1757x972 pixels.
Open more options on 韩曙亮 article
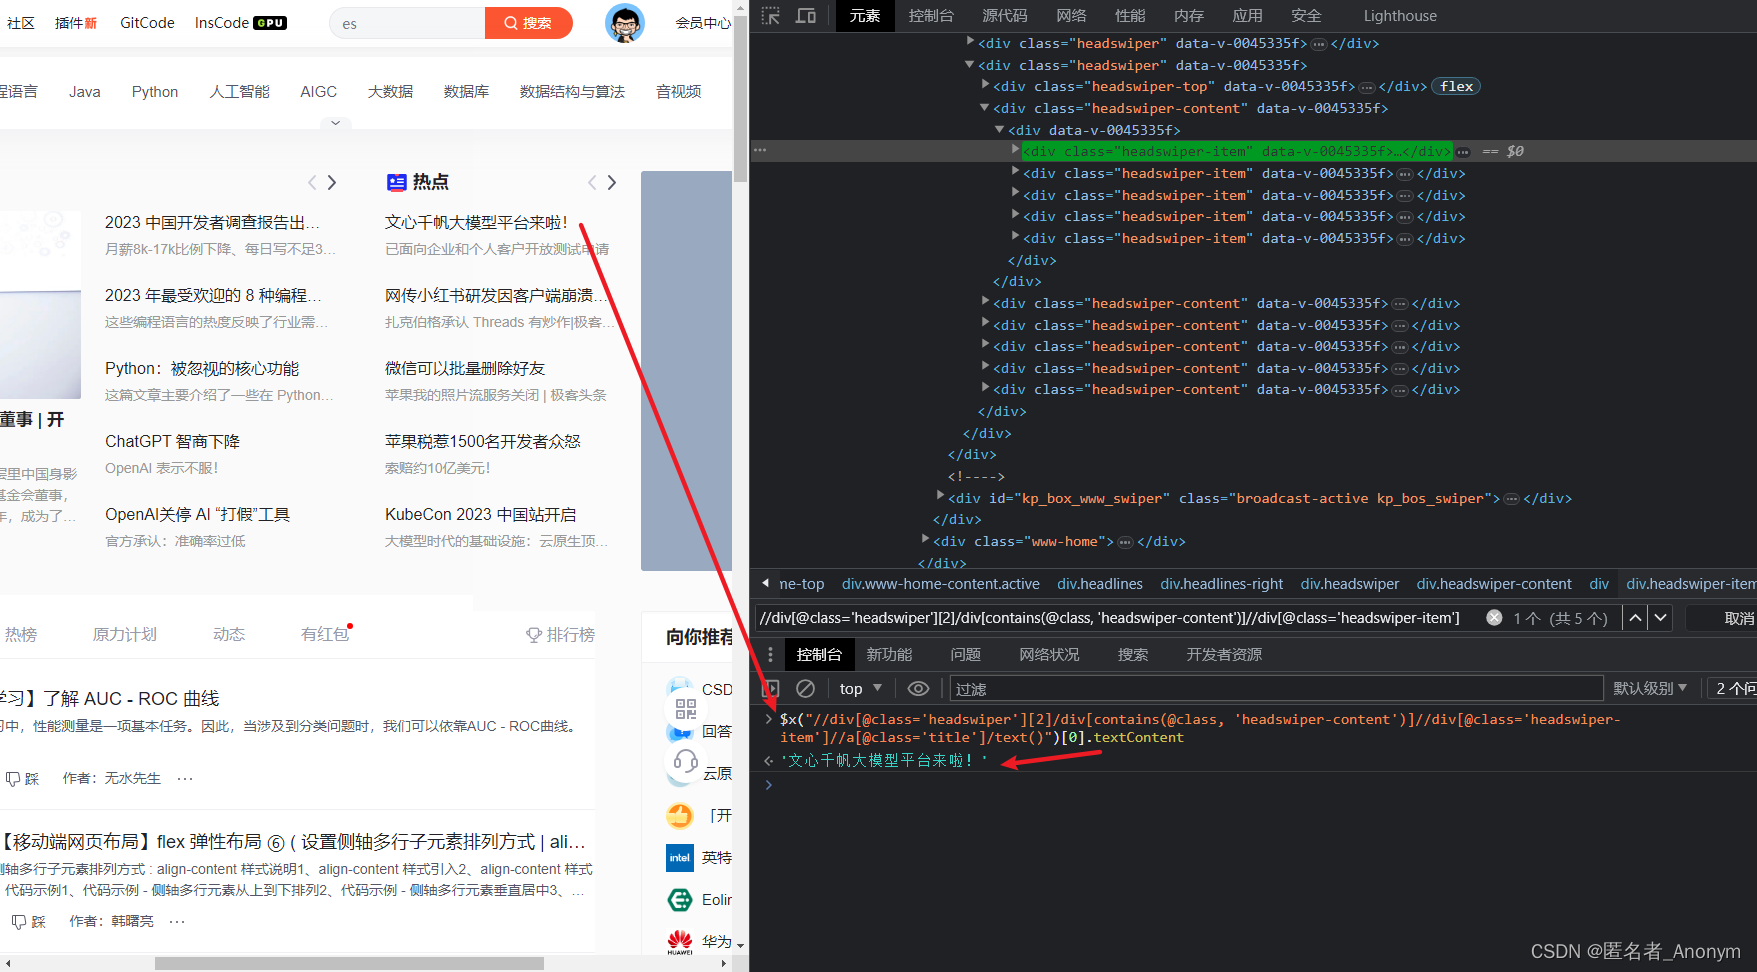(178, 922)
